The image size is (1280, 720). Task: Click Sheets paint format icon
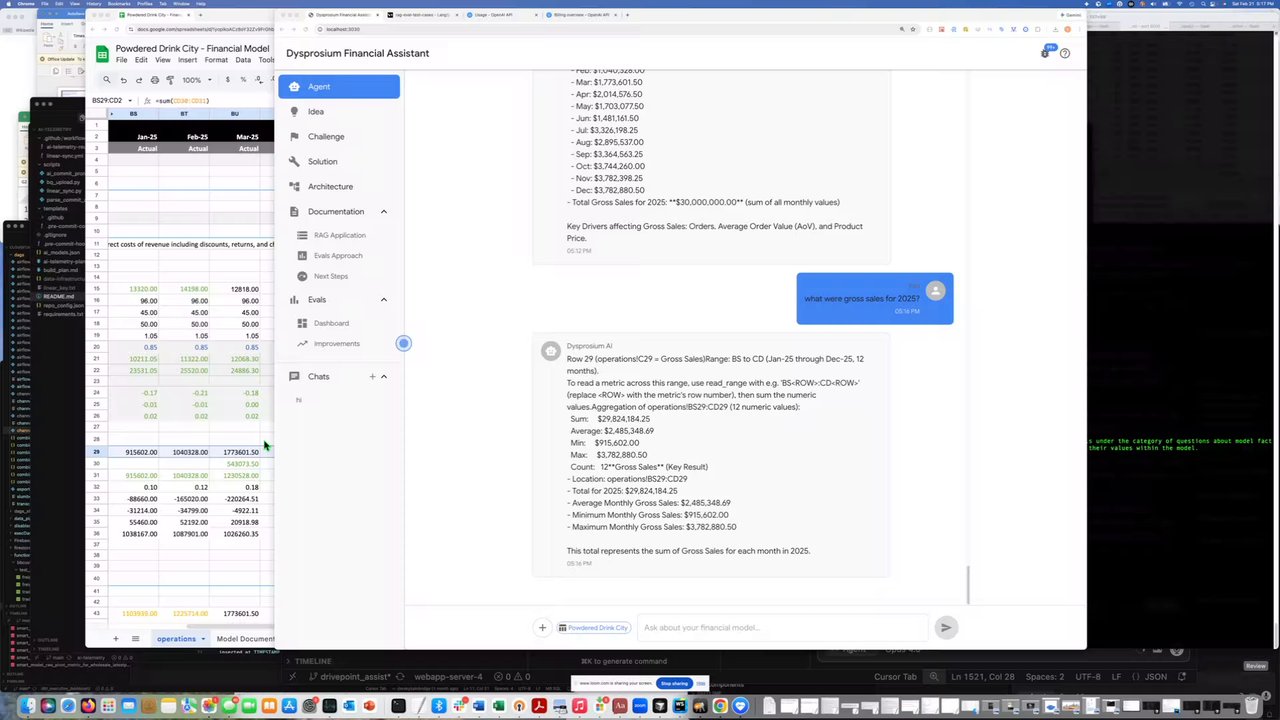point(169,80)
